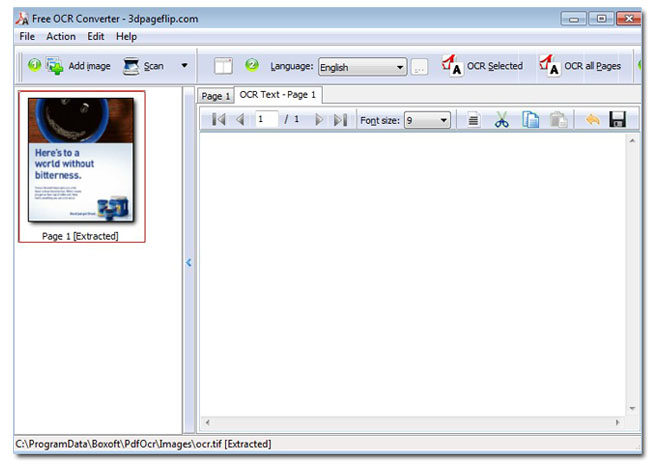Click the horizontal scrollbar right arrow
This screenshot has width=650, height=470.
tap(618, 422)
